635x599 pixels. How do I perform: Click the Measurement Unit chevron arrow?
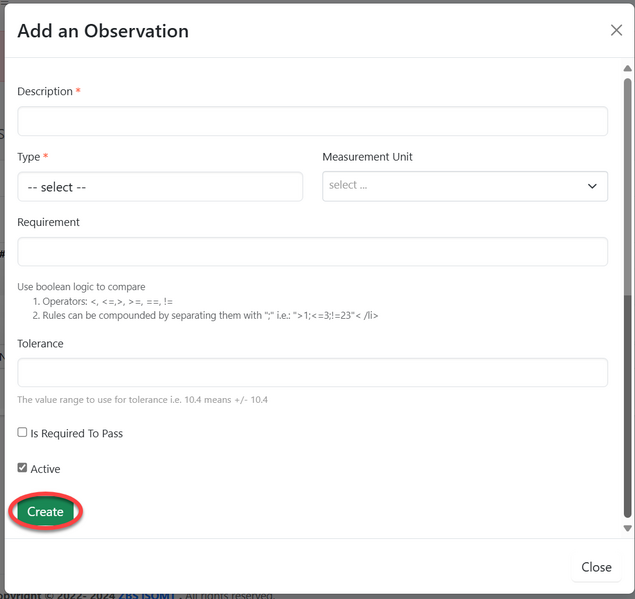pos(592,186)
